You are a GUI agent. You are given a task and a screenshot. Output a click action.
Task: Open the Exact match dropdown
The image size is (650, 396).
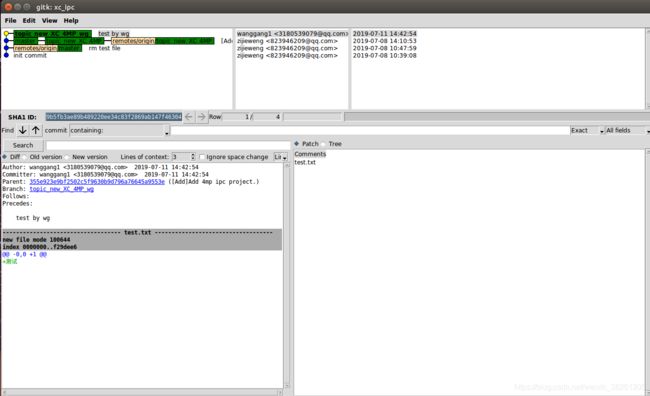pos(587,130)
